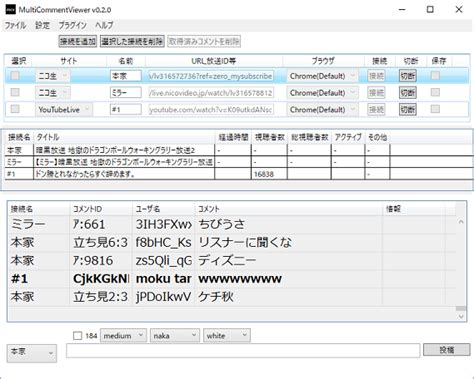Screen dimensions: 474x379
Task: Click the #1 name field
Action: tap(126, 109)
